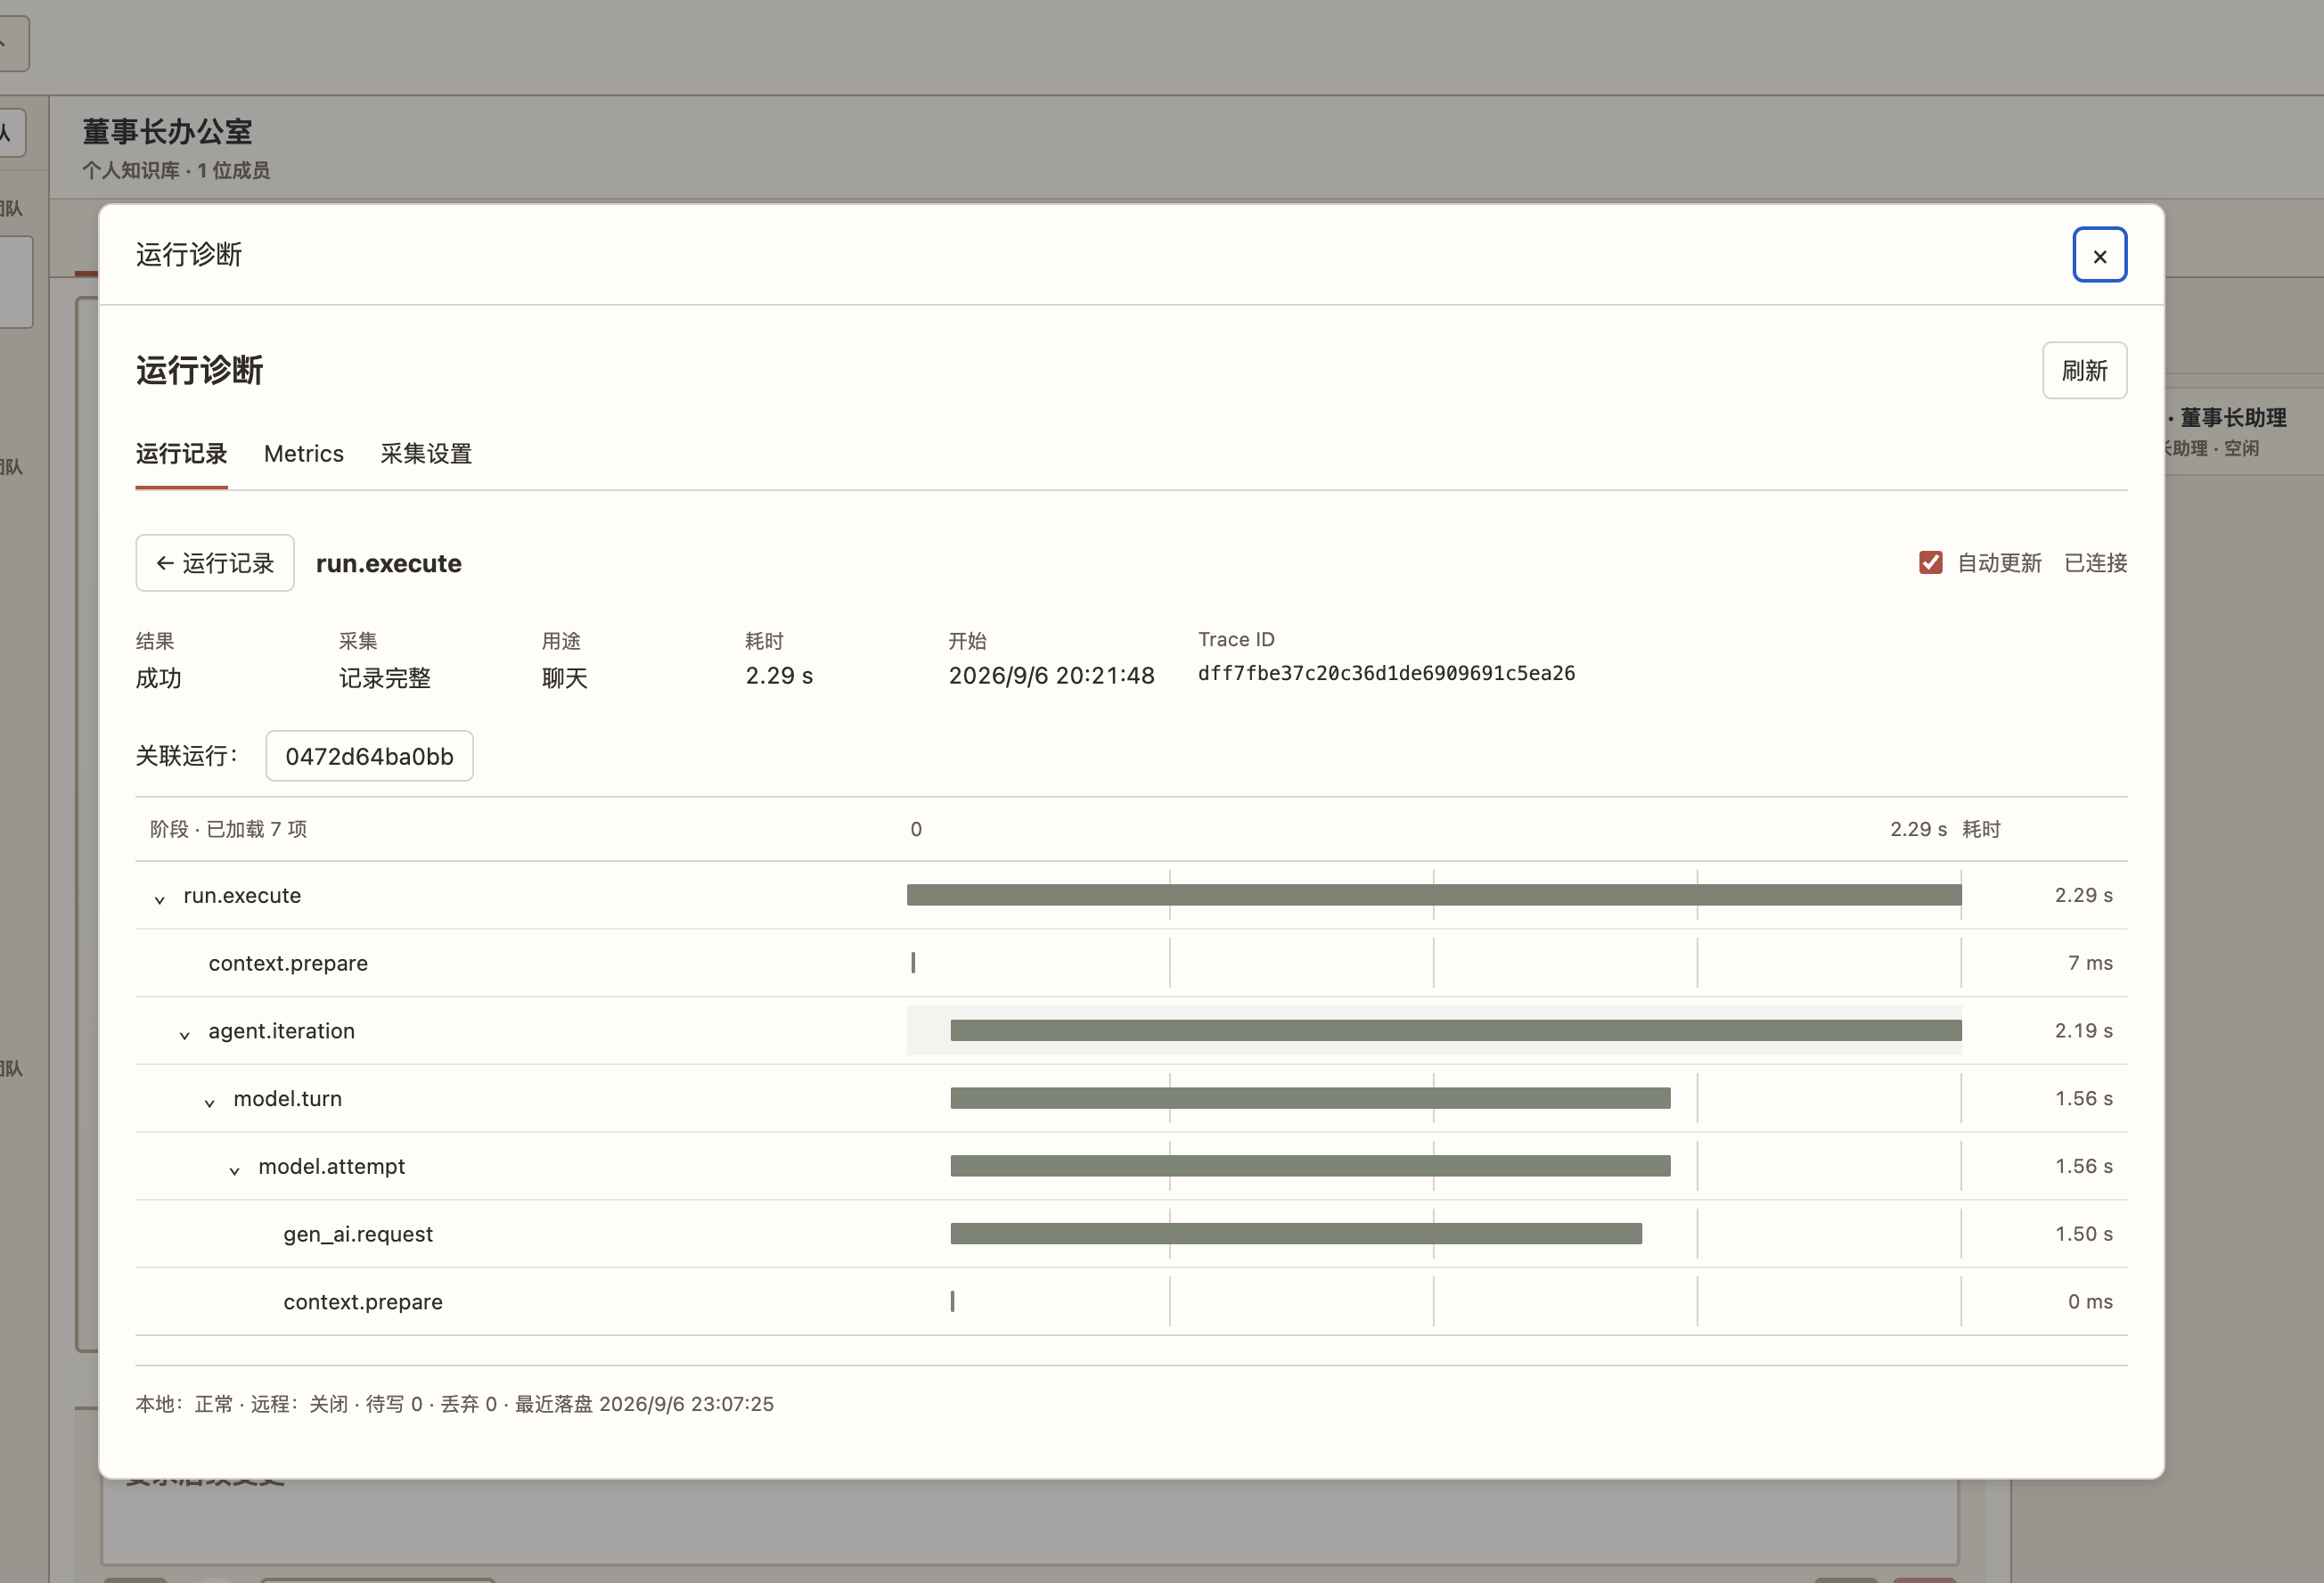This screenshot has height=1583, width=2324.
Task: Click the model.turn timeline bar
Action: pyautogui.click(x=1310, y=1099)
